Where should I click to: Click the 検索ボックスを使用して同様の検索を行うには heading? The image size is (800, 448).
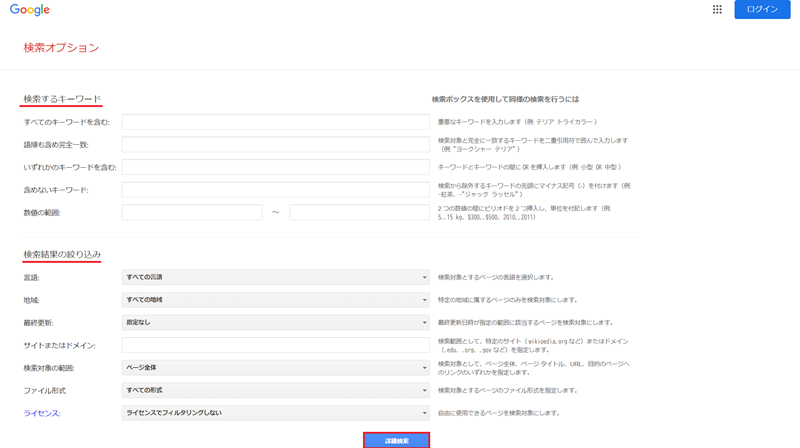[x=505, y=99]
